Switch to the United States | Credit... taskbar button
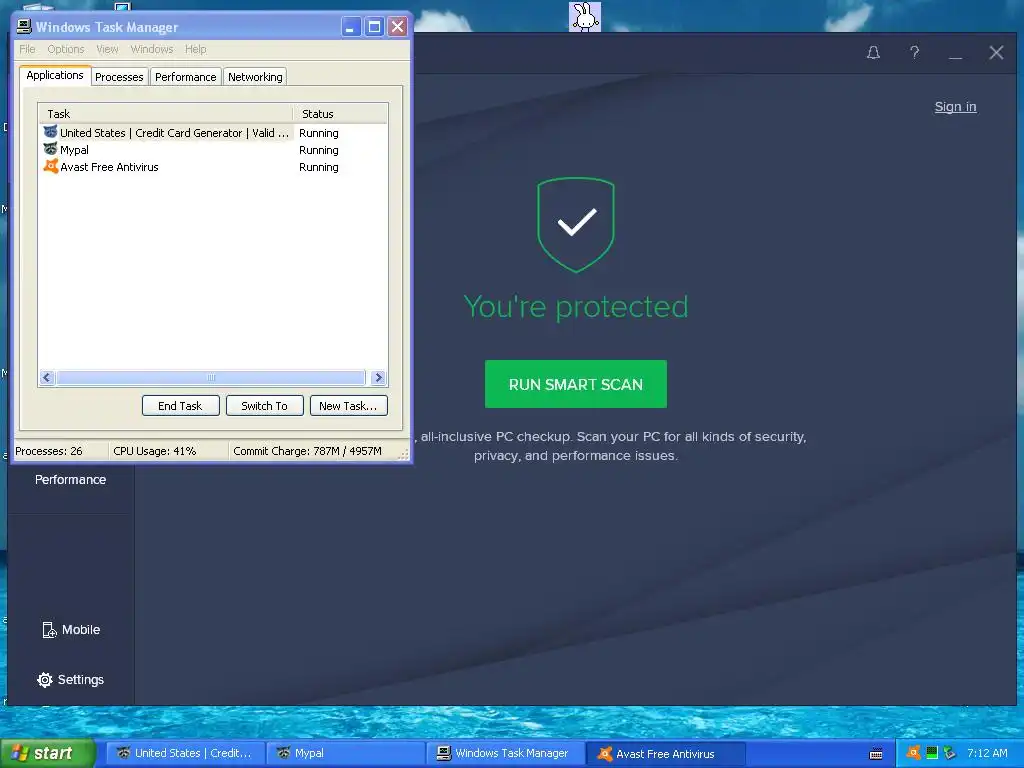1024x768 pixels. coord(185,753)
